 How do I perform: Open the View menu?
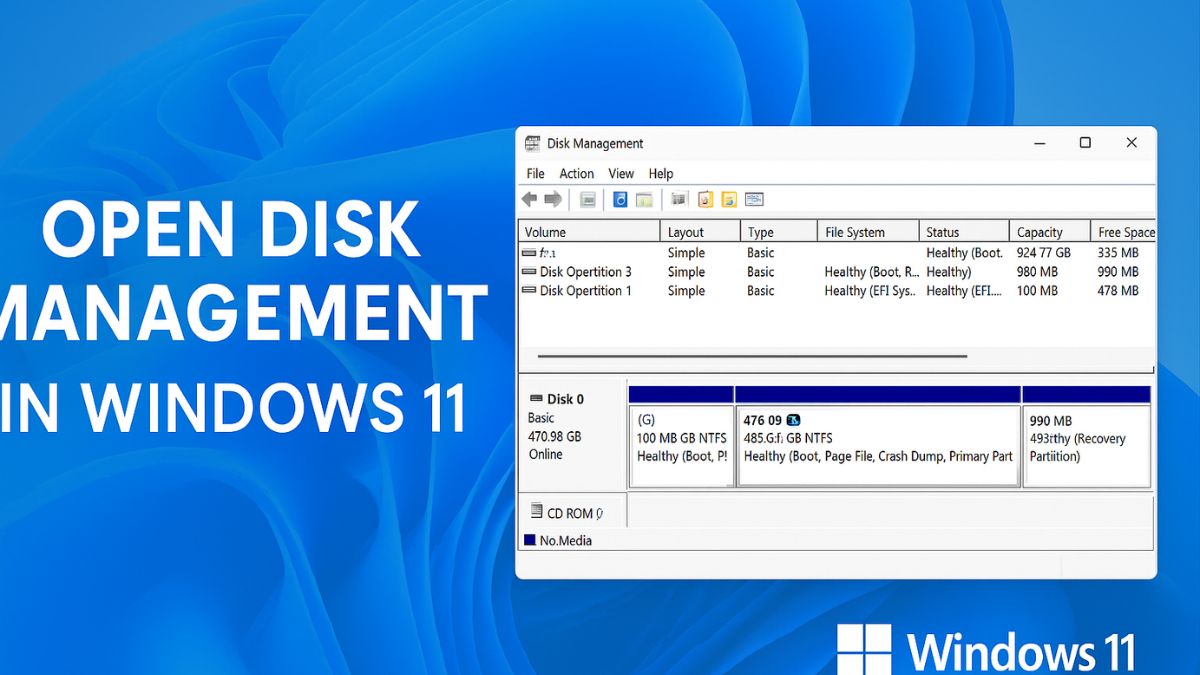point(620,173)
